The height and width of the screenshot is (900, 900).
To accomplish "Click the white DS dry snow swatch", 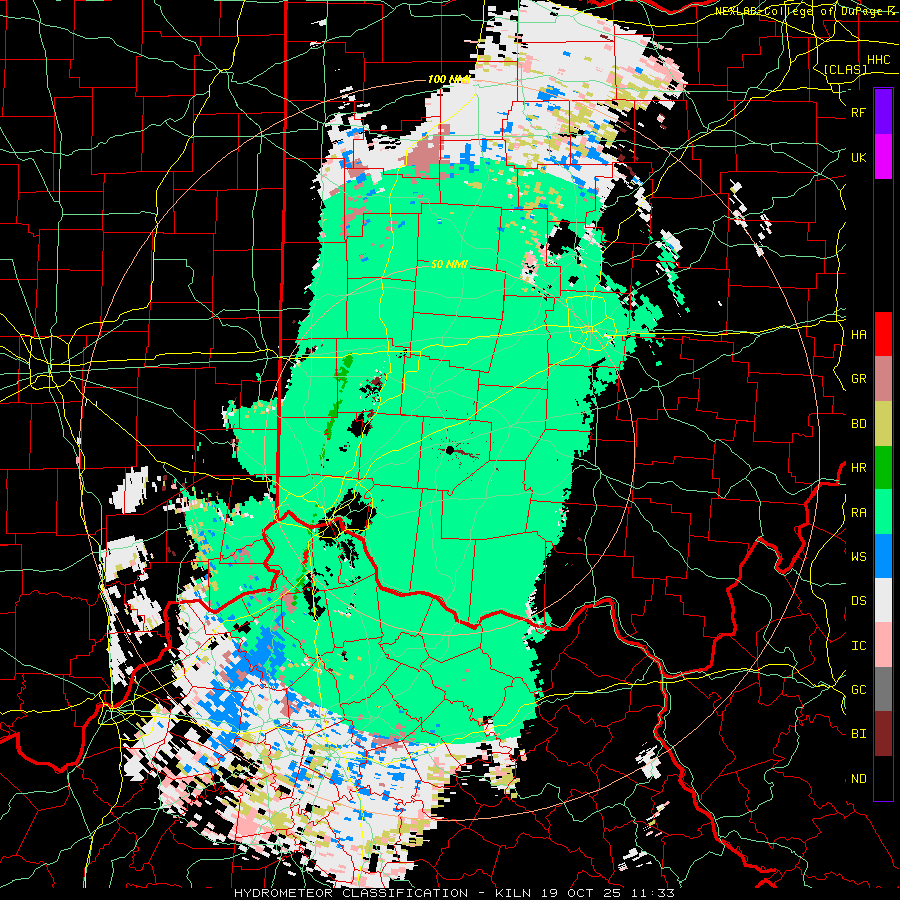I will 883,600.
